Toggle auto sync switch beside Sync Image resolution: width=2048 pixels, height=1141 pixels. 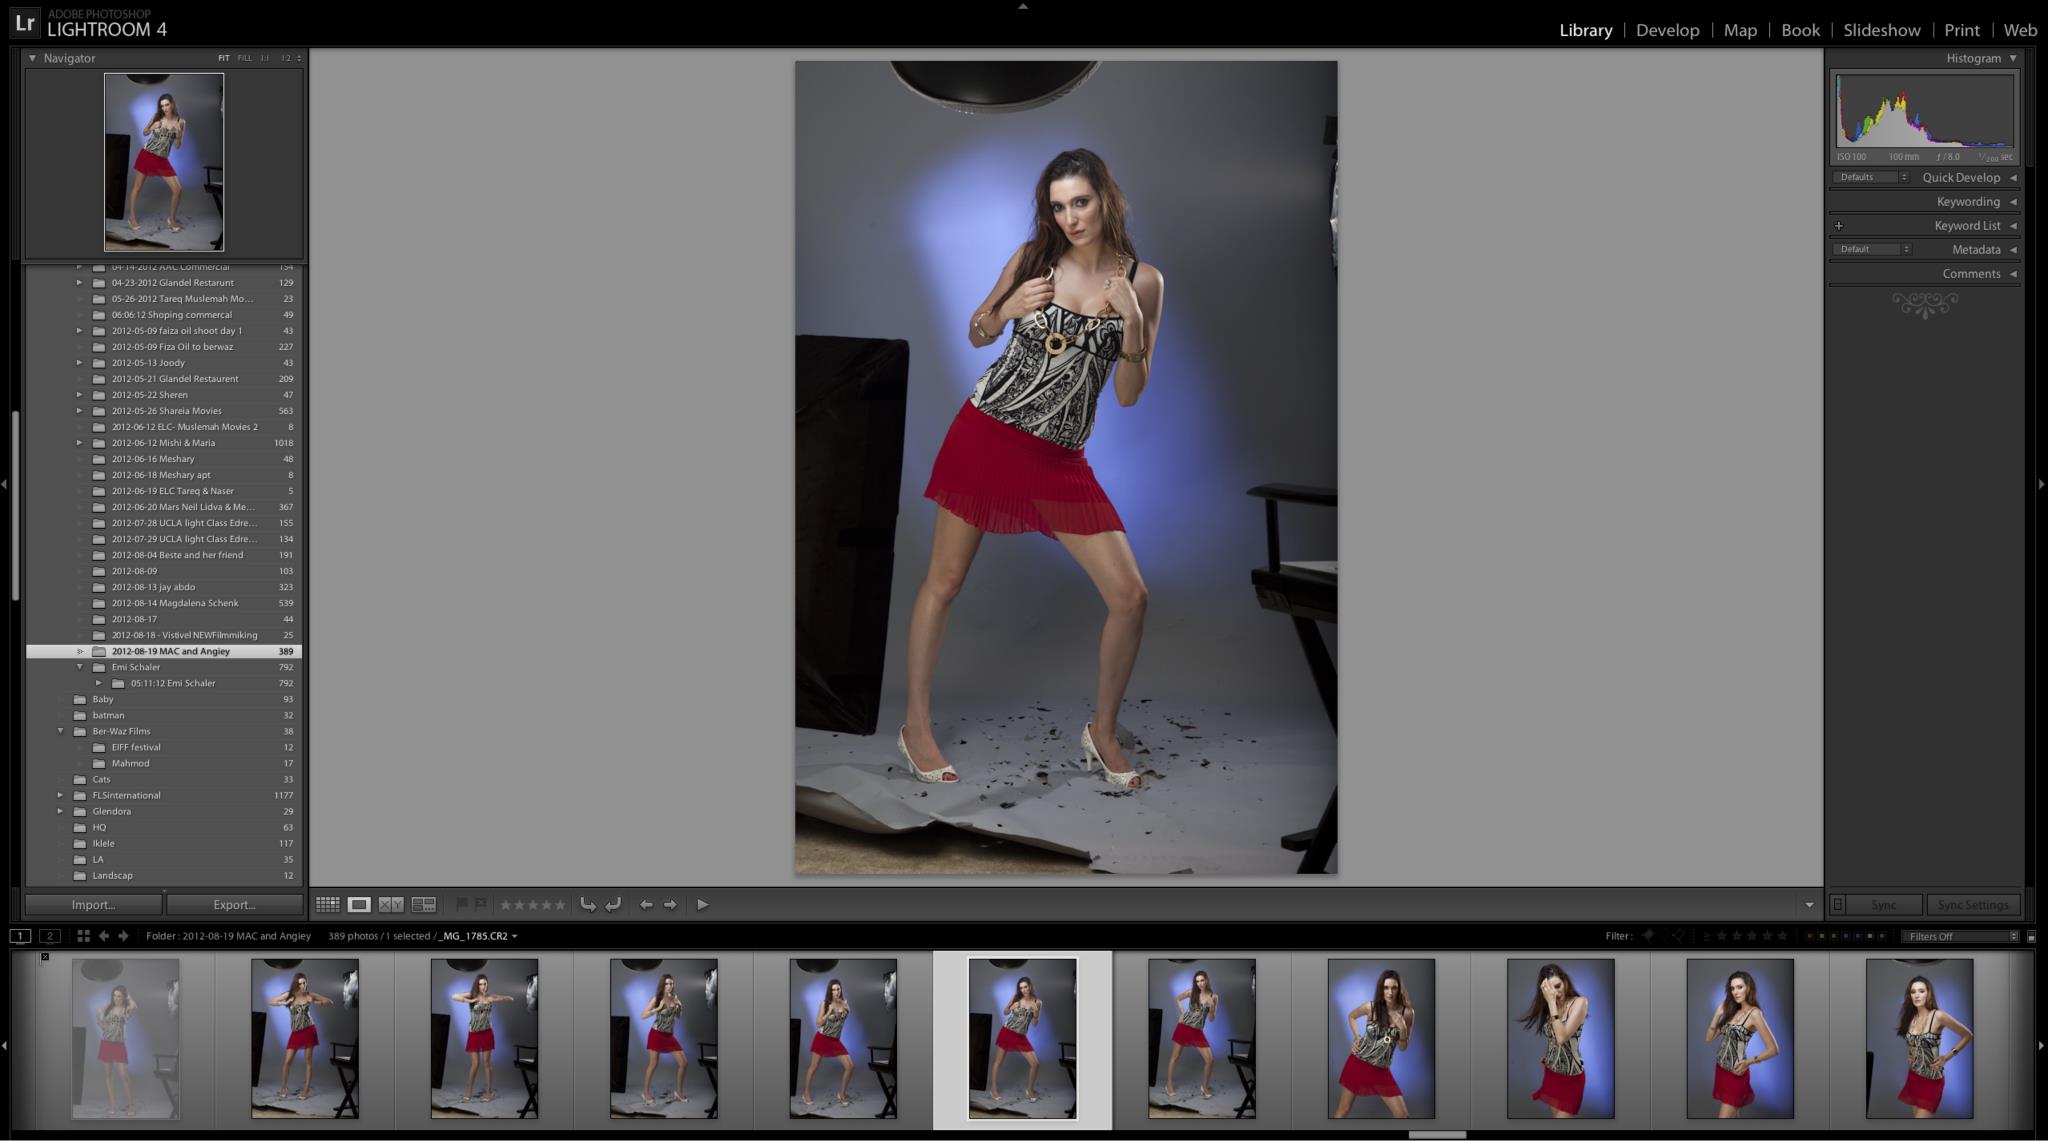[x=1838, y=904]
